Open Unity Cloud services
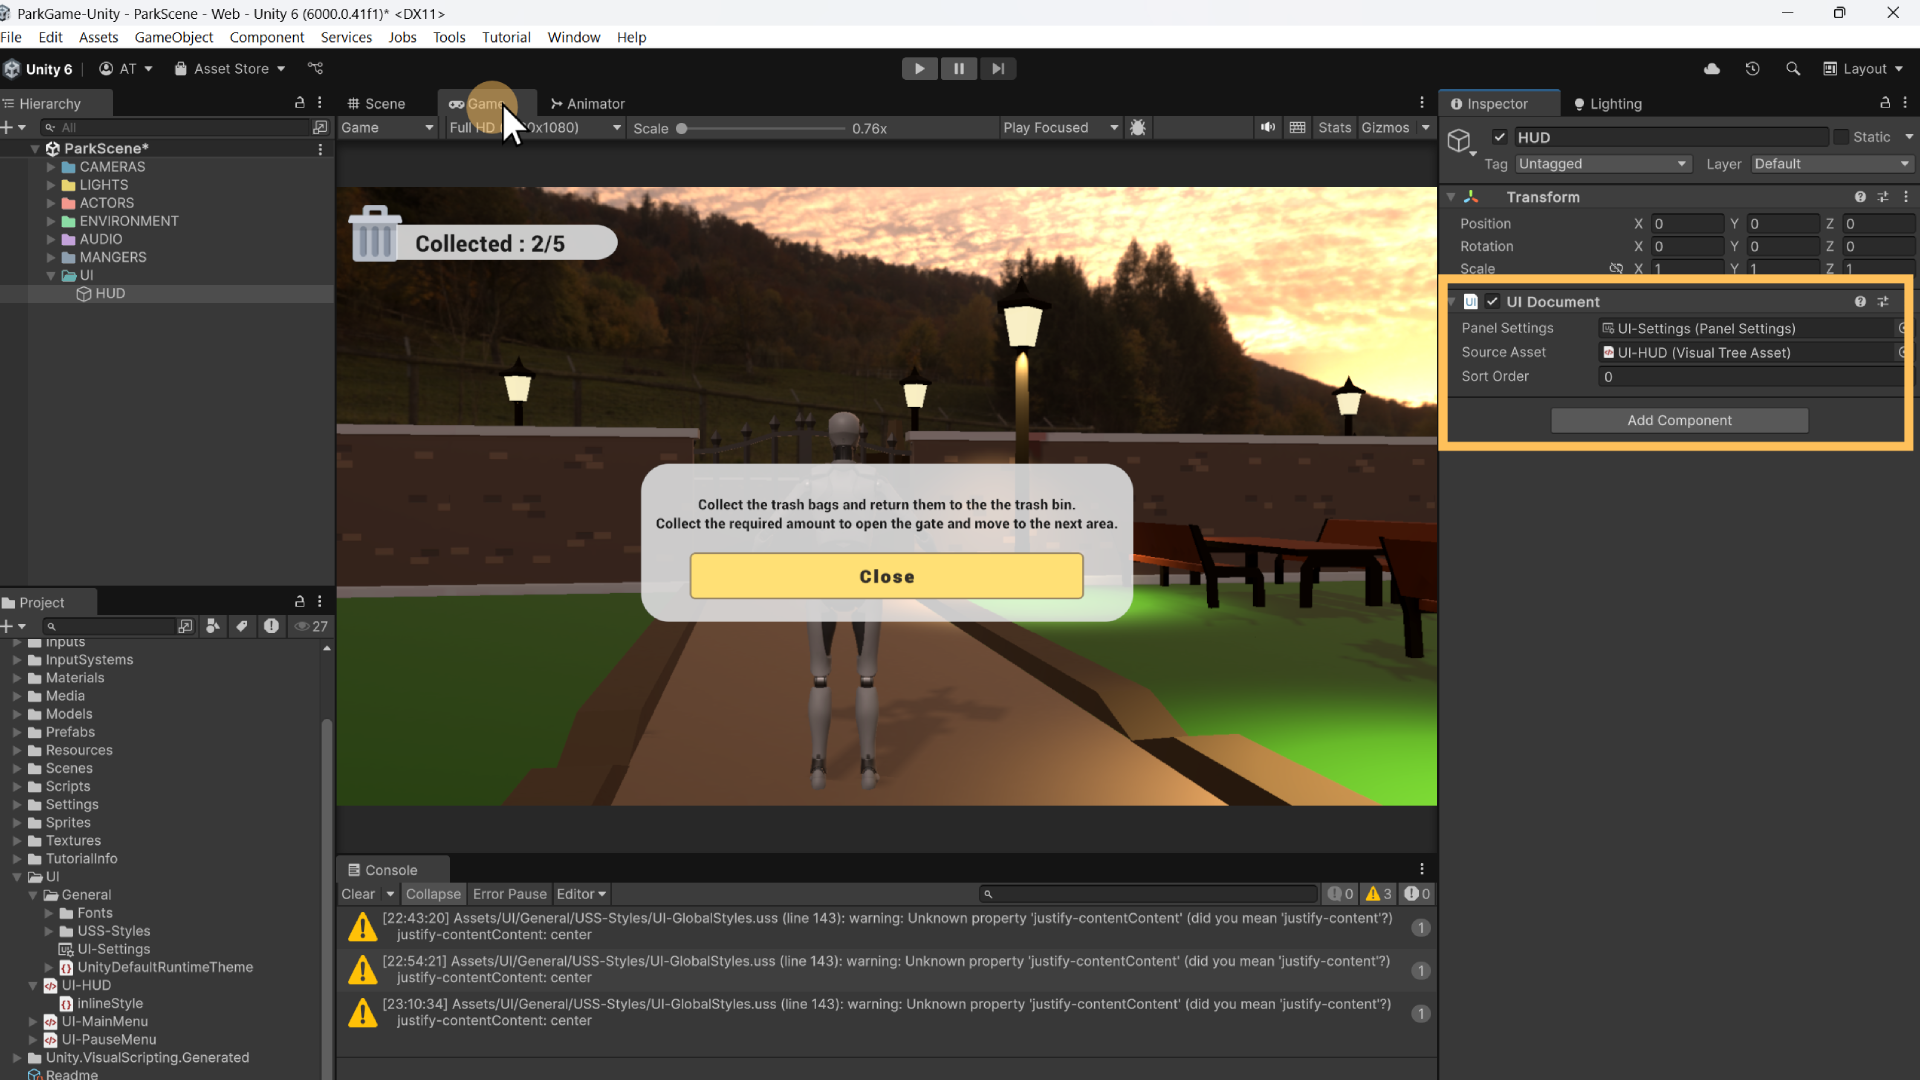 click(x=1712, y=68)
